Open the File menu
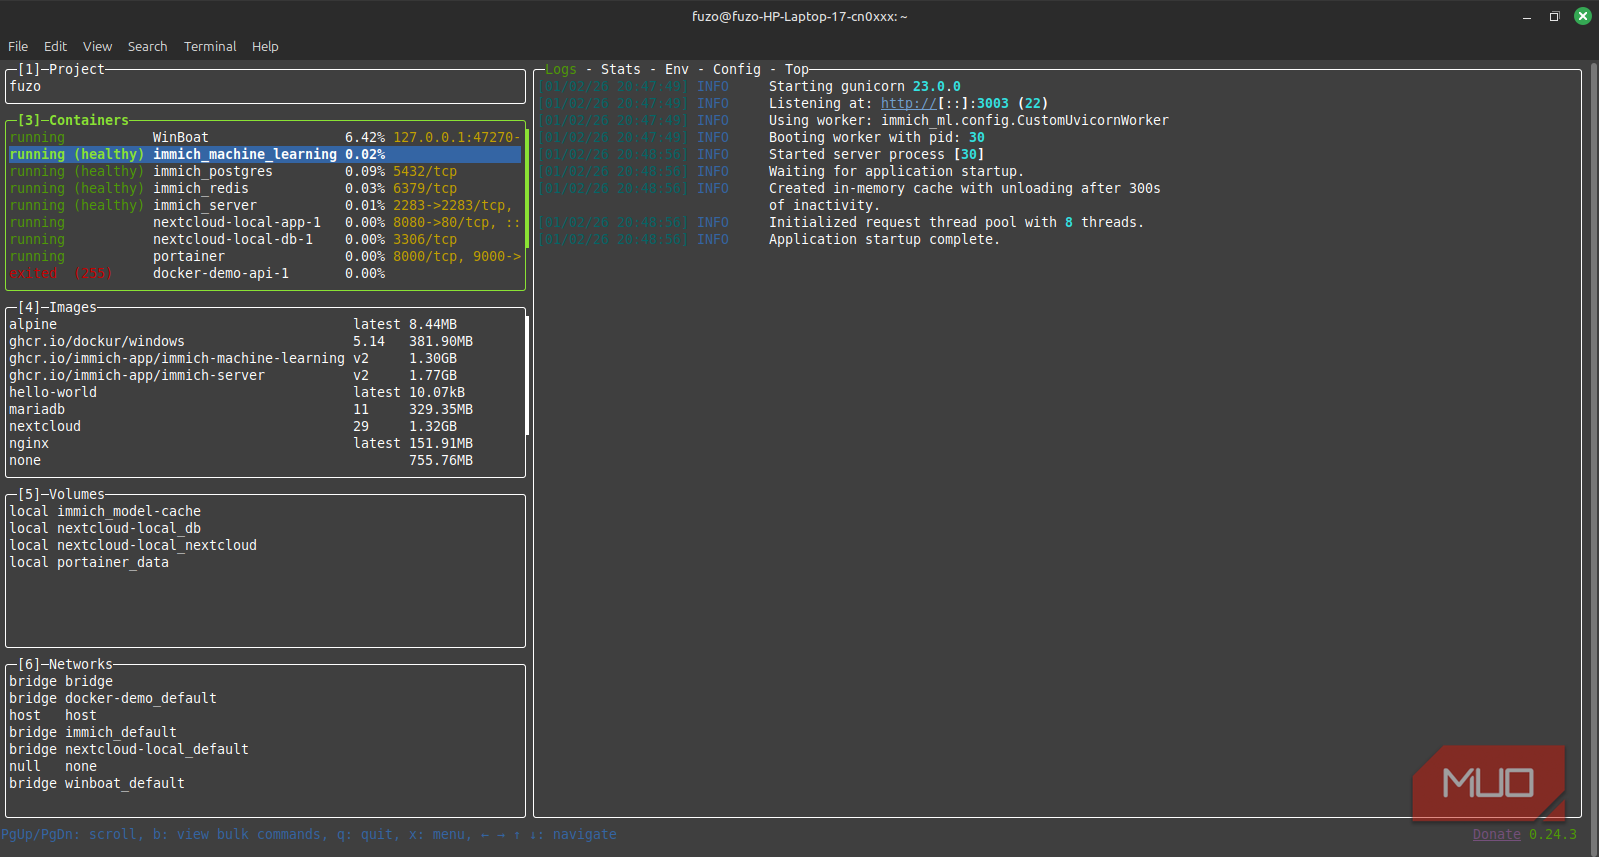This screenshot has height=857, width=1599. (18, 46)
